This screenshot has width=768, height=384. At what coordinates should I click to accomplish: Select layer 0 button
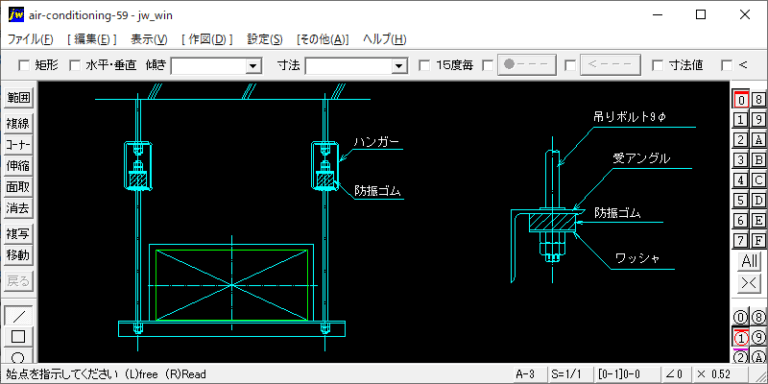(x=741, y=99)
